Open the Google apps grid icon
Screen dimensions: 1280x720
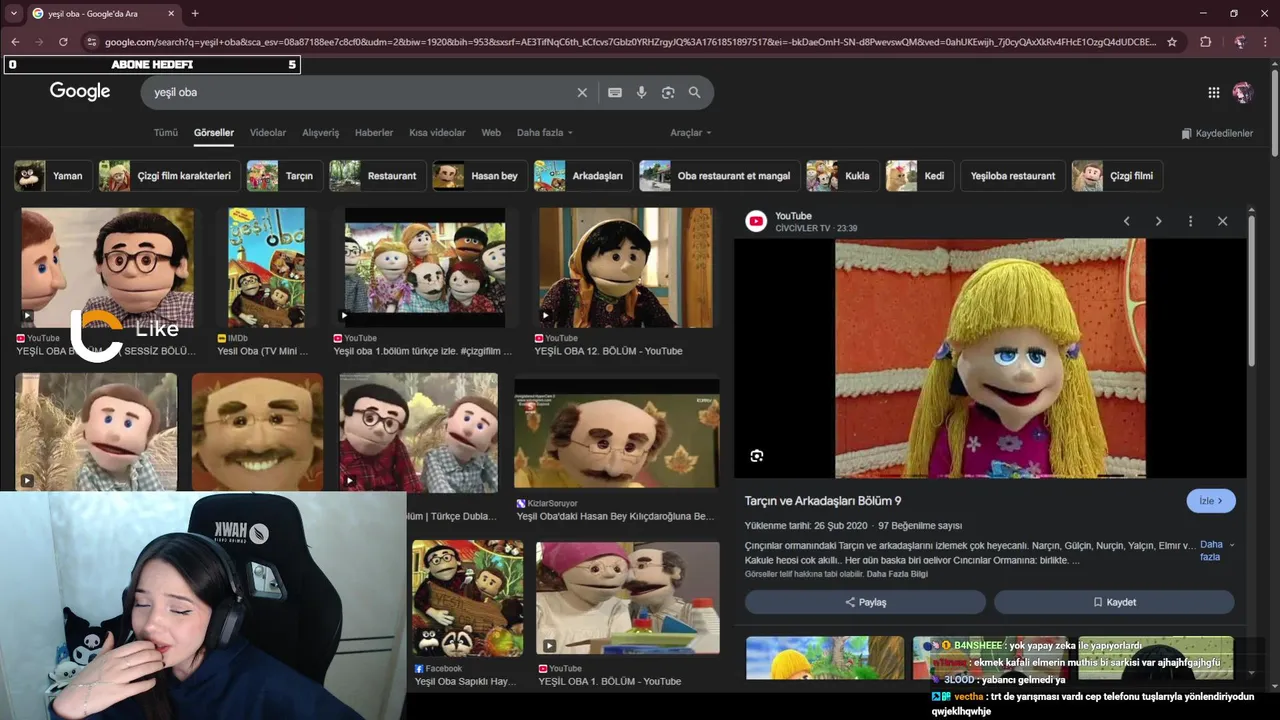(1213, 92)
